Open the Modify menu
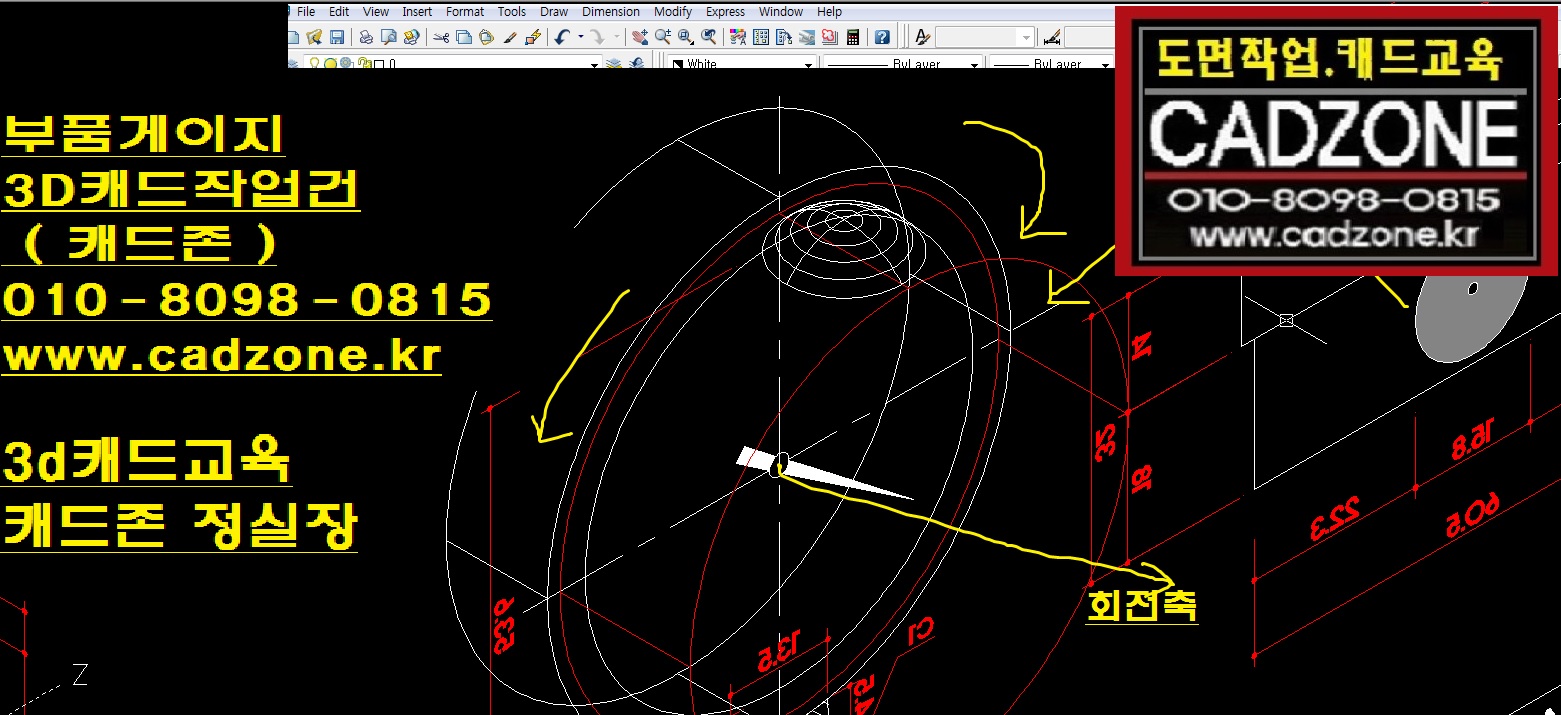 673,12
